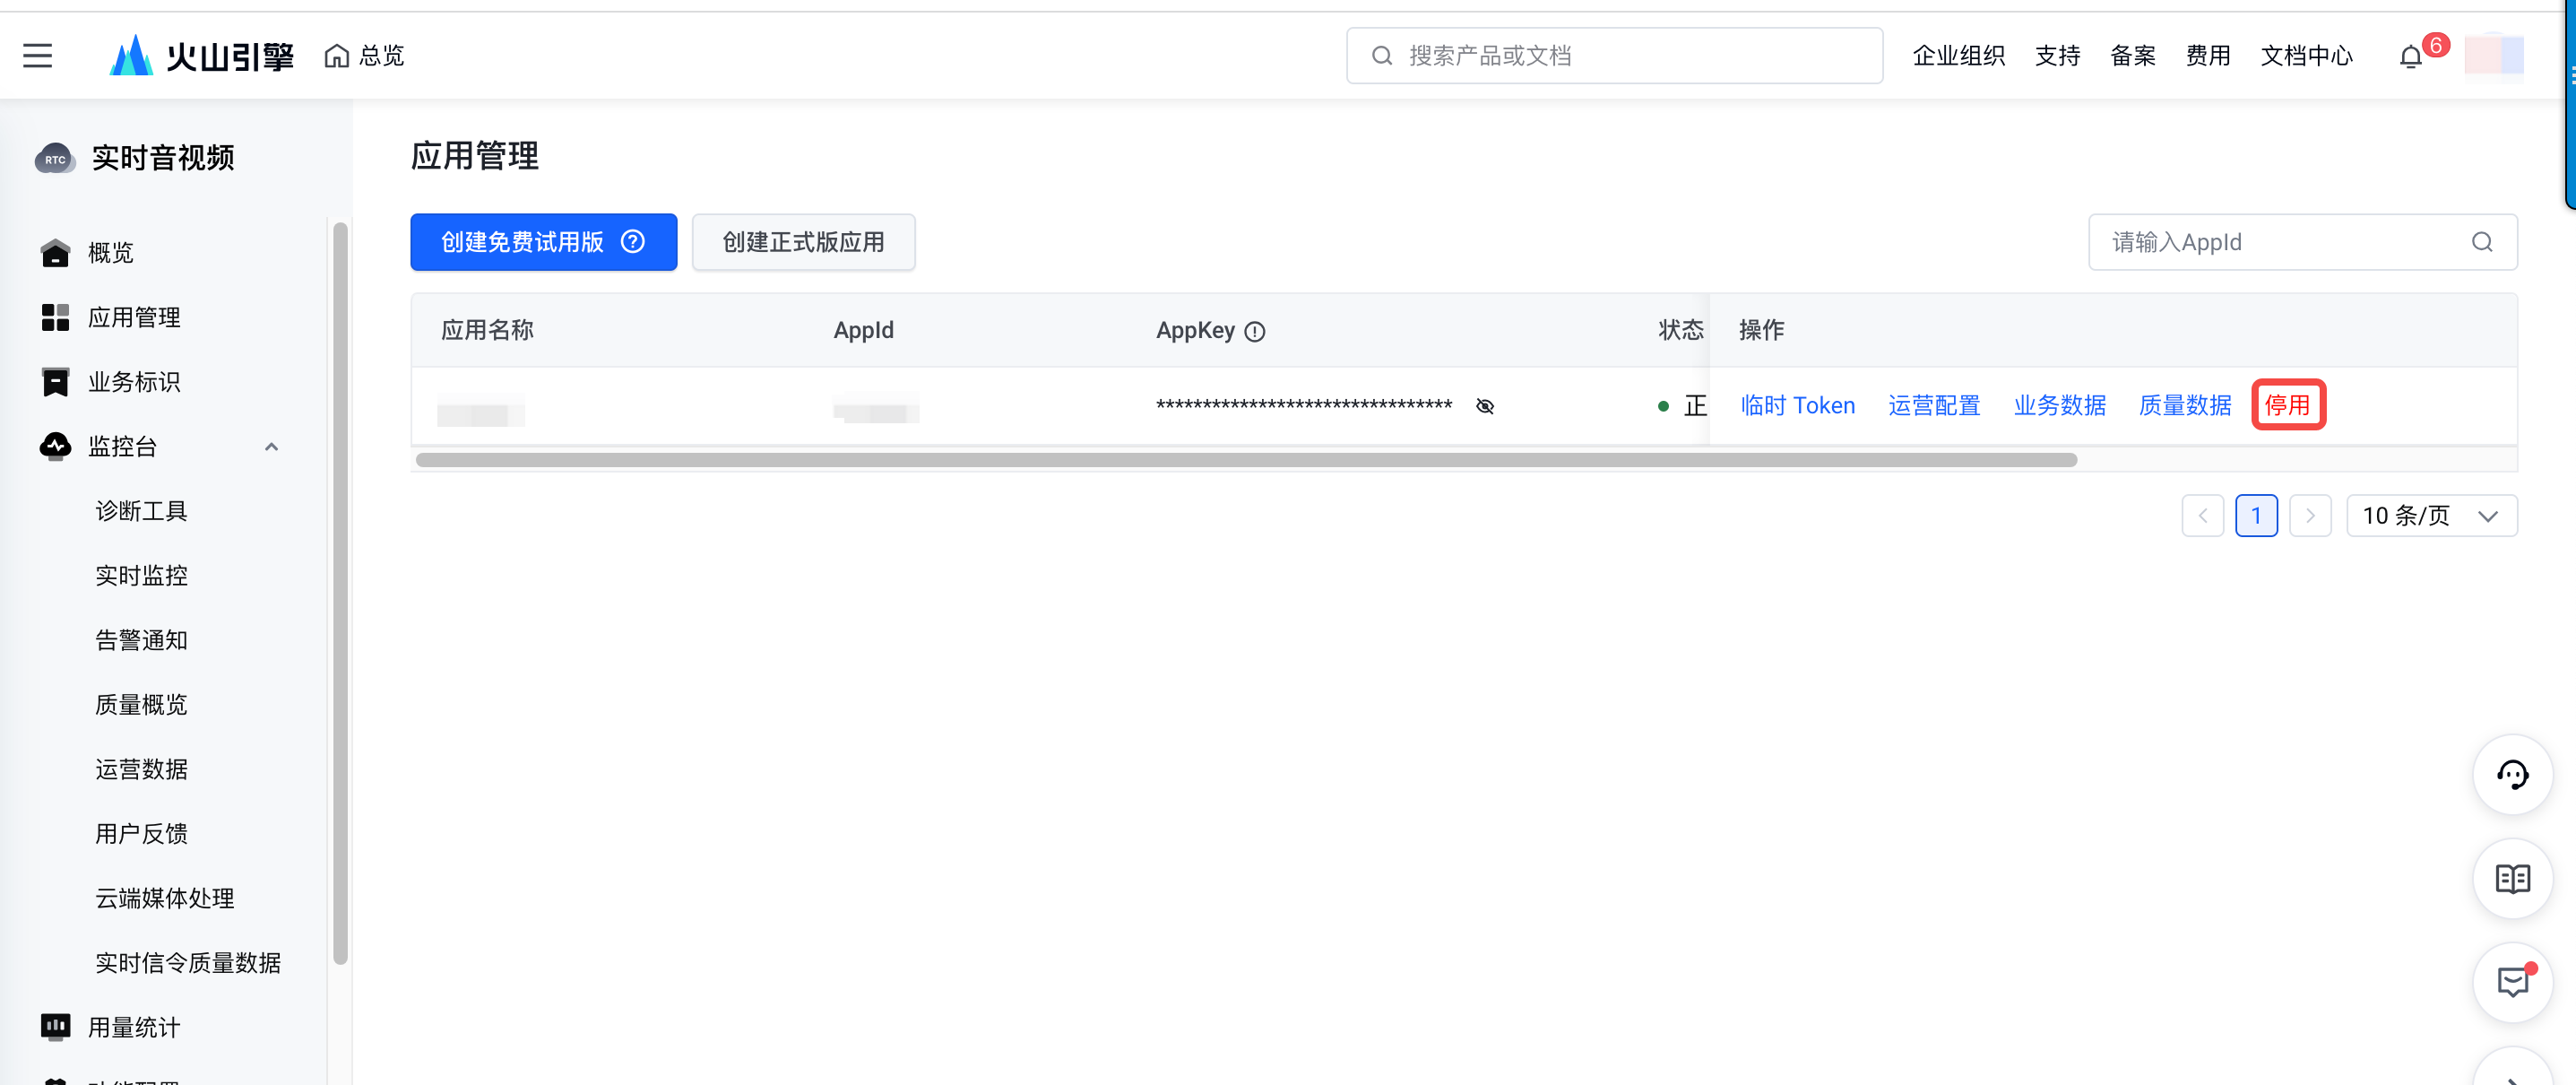Click 创建正式版应用 button
Image resolution: width=2576 pixels, height=1085 pixels.
tap(804, 242)
